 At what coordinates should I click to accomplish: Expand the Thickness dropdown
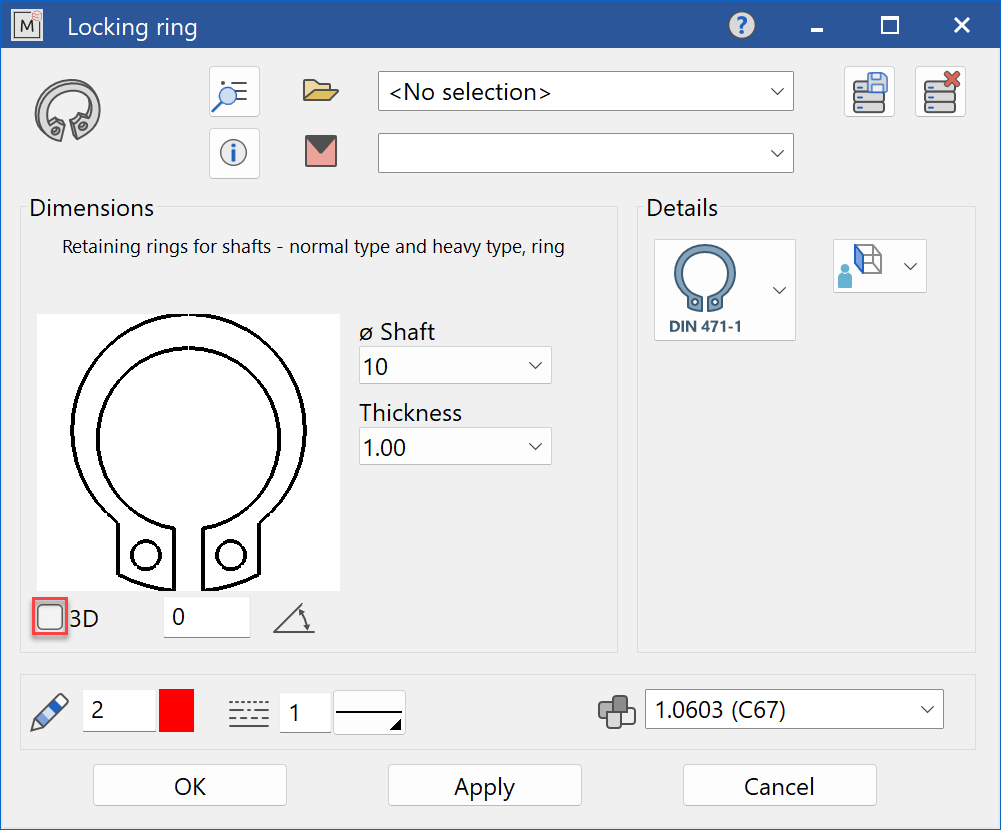[x=455, y=447]
